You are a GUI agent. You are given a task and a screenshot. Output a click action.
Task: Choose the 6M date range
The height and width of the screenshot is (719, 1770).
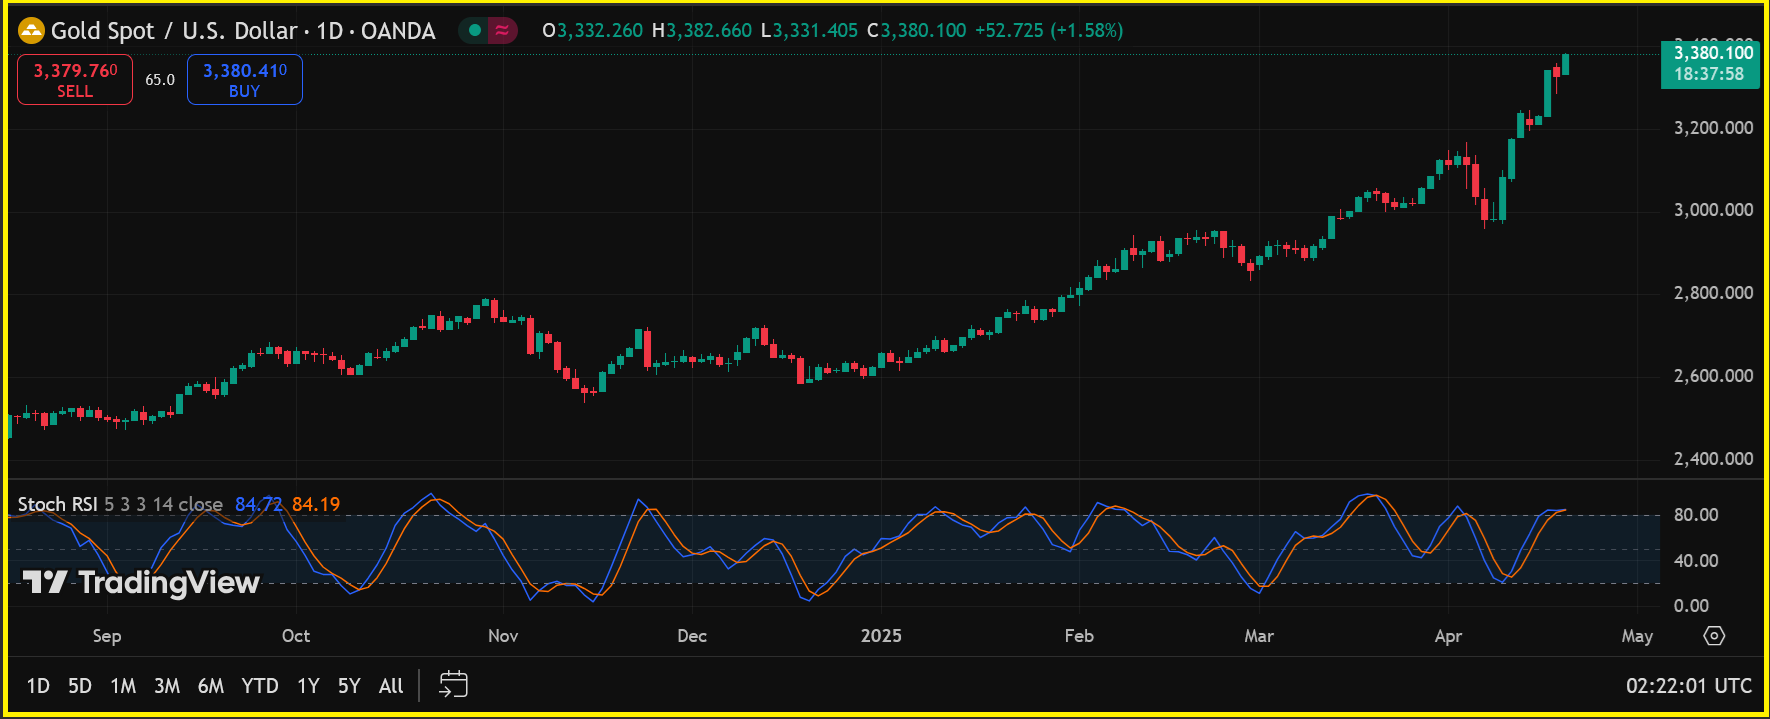(x=211, y=686)
